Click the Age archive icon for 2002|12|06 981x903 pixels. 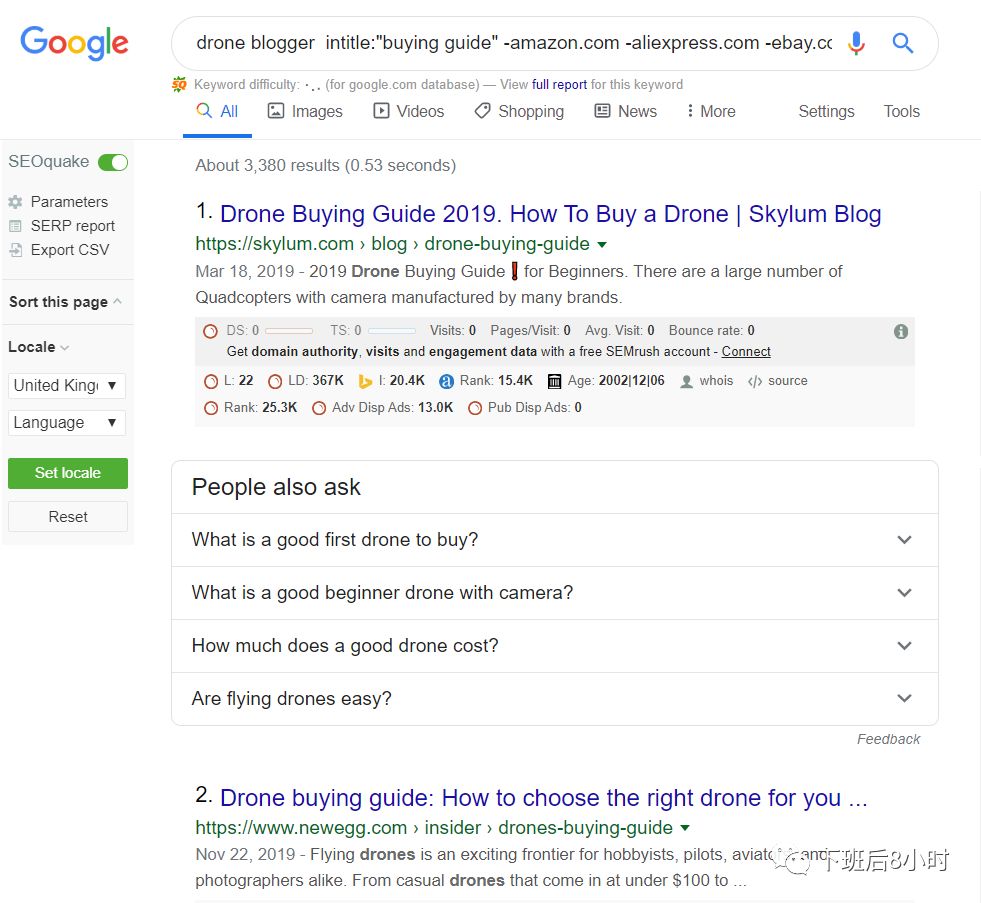click(x=554, y=381)
